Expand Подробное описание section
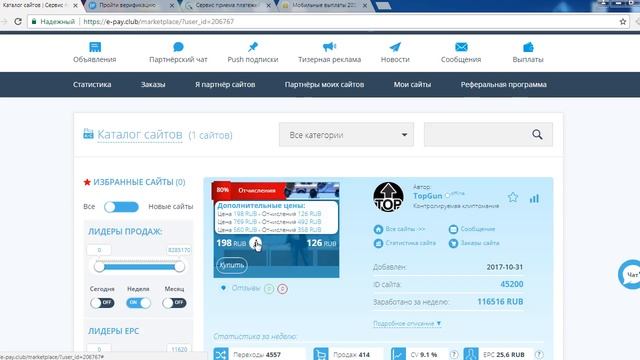The height and width of the screenshot is (360, 640). [x=407, y=323]
